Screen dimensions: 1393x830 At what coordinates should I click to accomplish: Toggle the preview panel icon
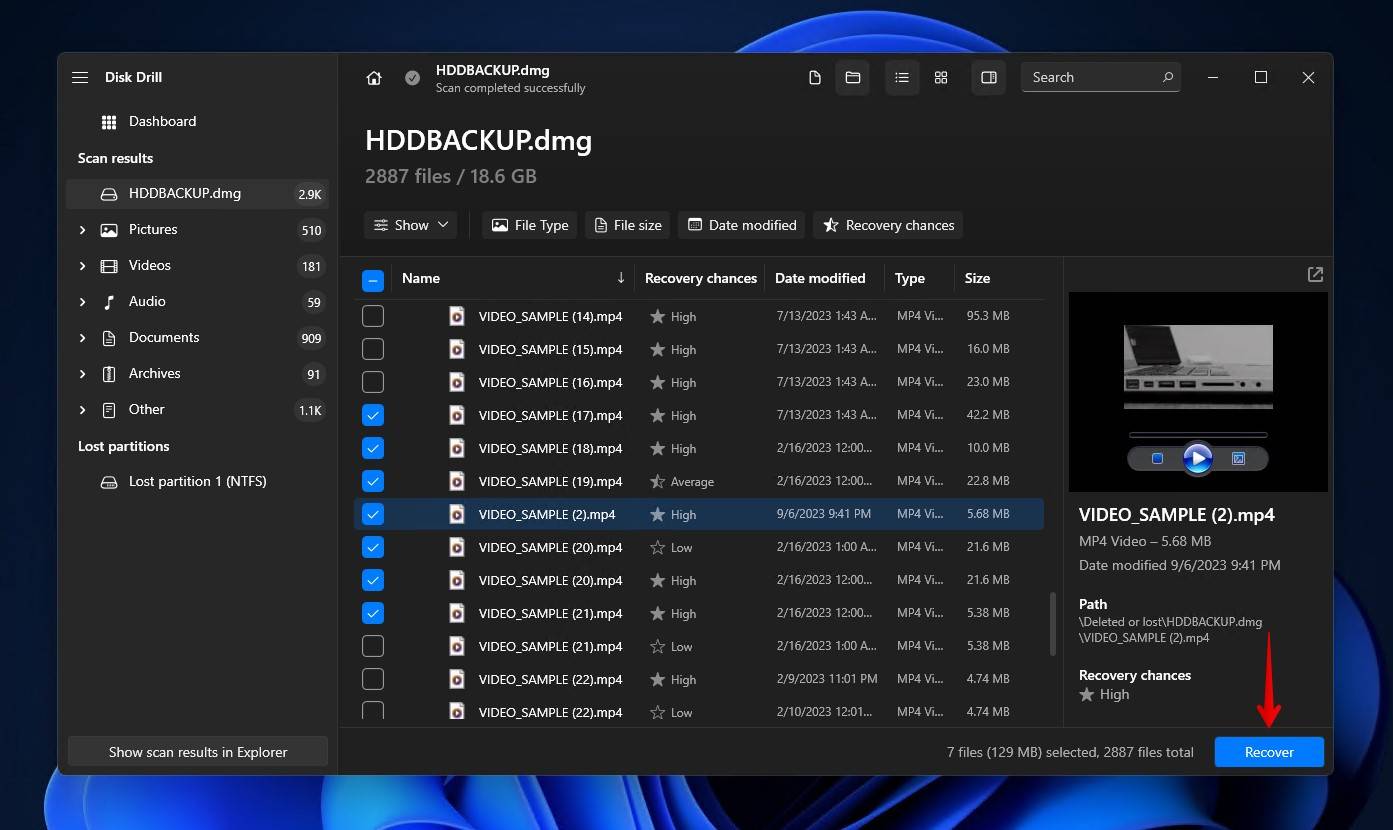pos(989,78)
